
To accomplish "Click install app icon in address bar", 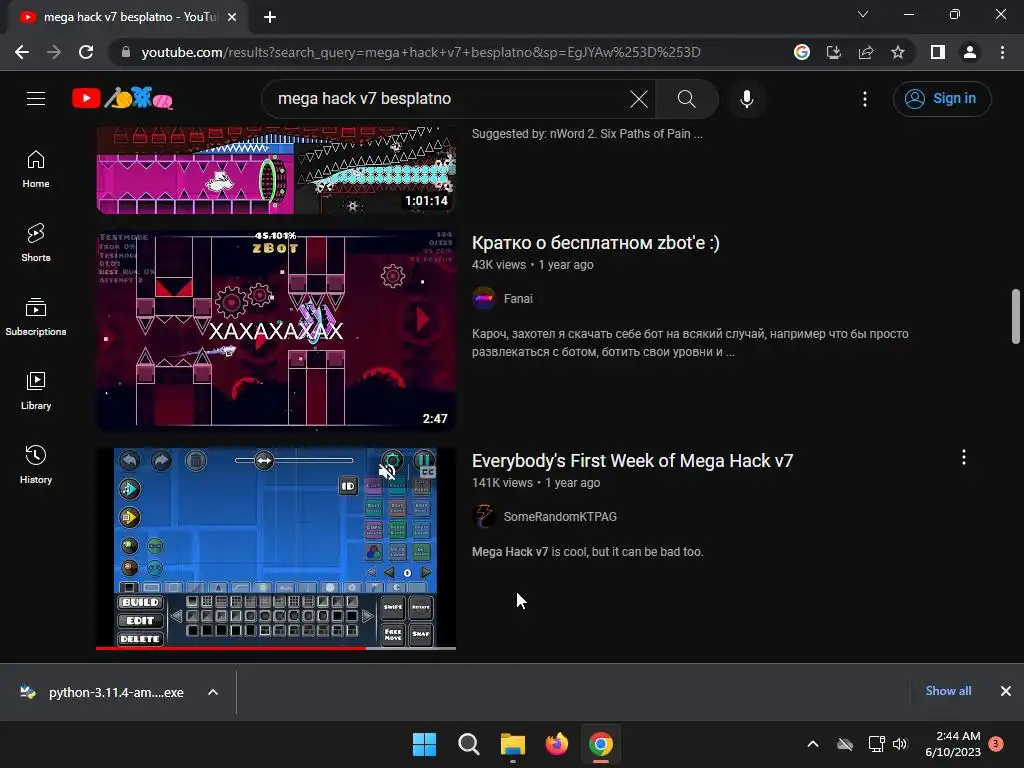I will click(x=834, y=52).
